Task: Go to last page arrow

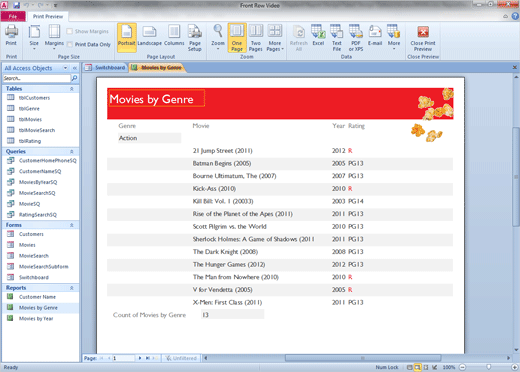Action: (x=148, y=358)
